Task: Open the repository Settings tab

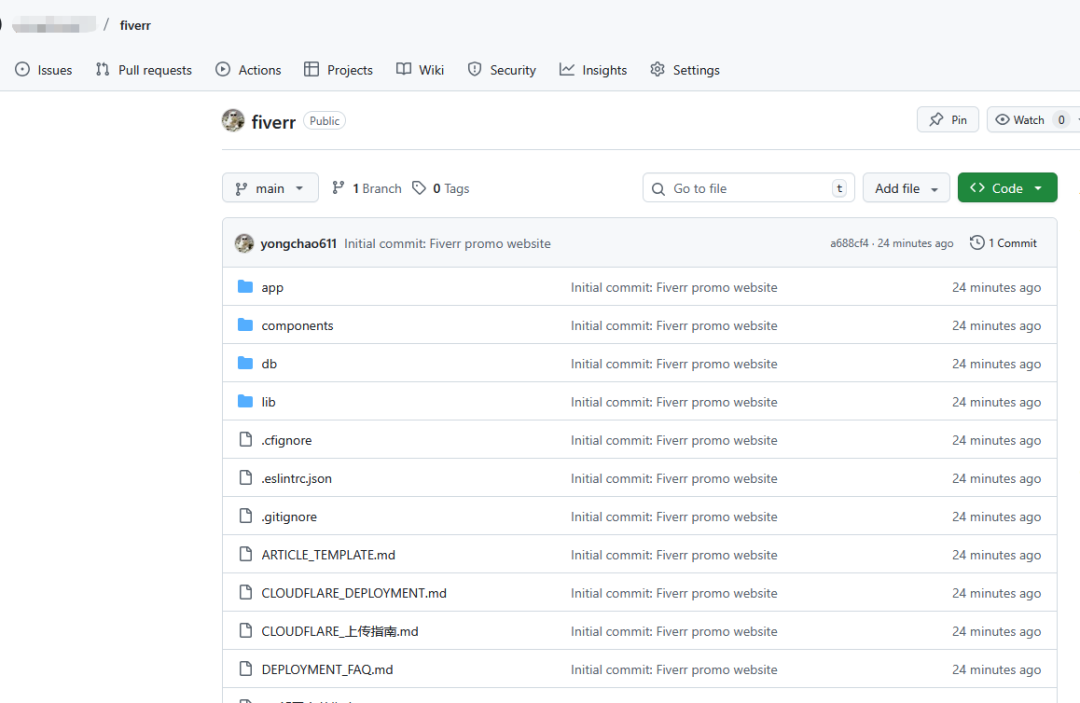Action: 685,70
